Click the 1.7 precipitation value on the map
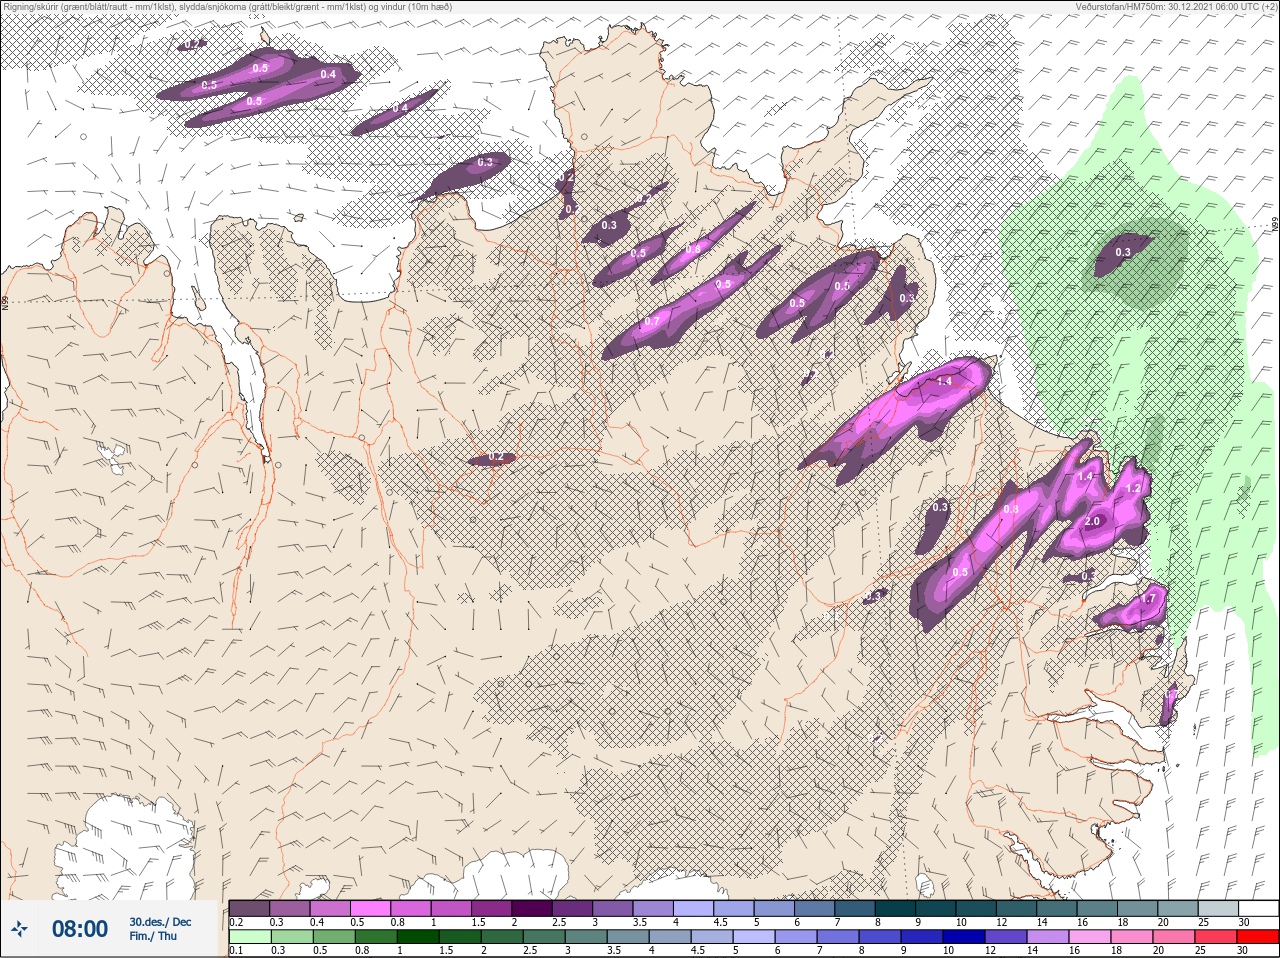This screenshot has width=1280, height=958. [x=1149, y=599]
